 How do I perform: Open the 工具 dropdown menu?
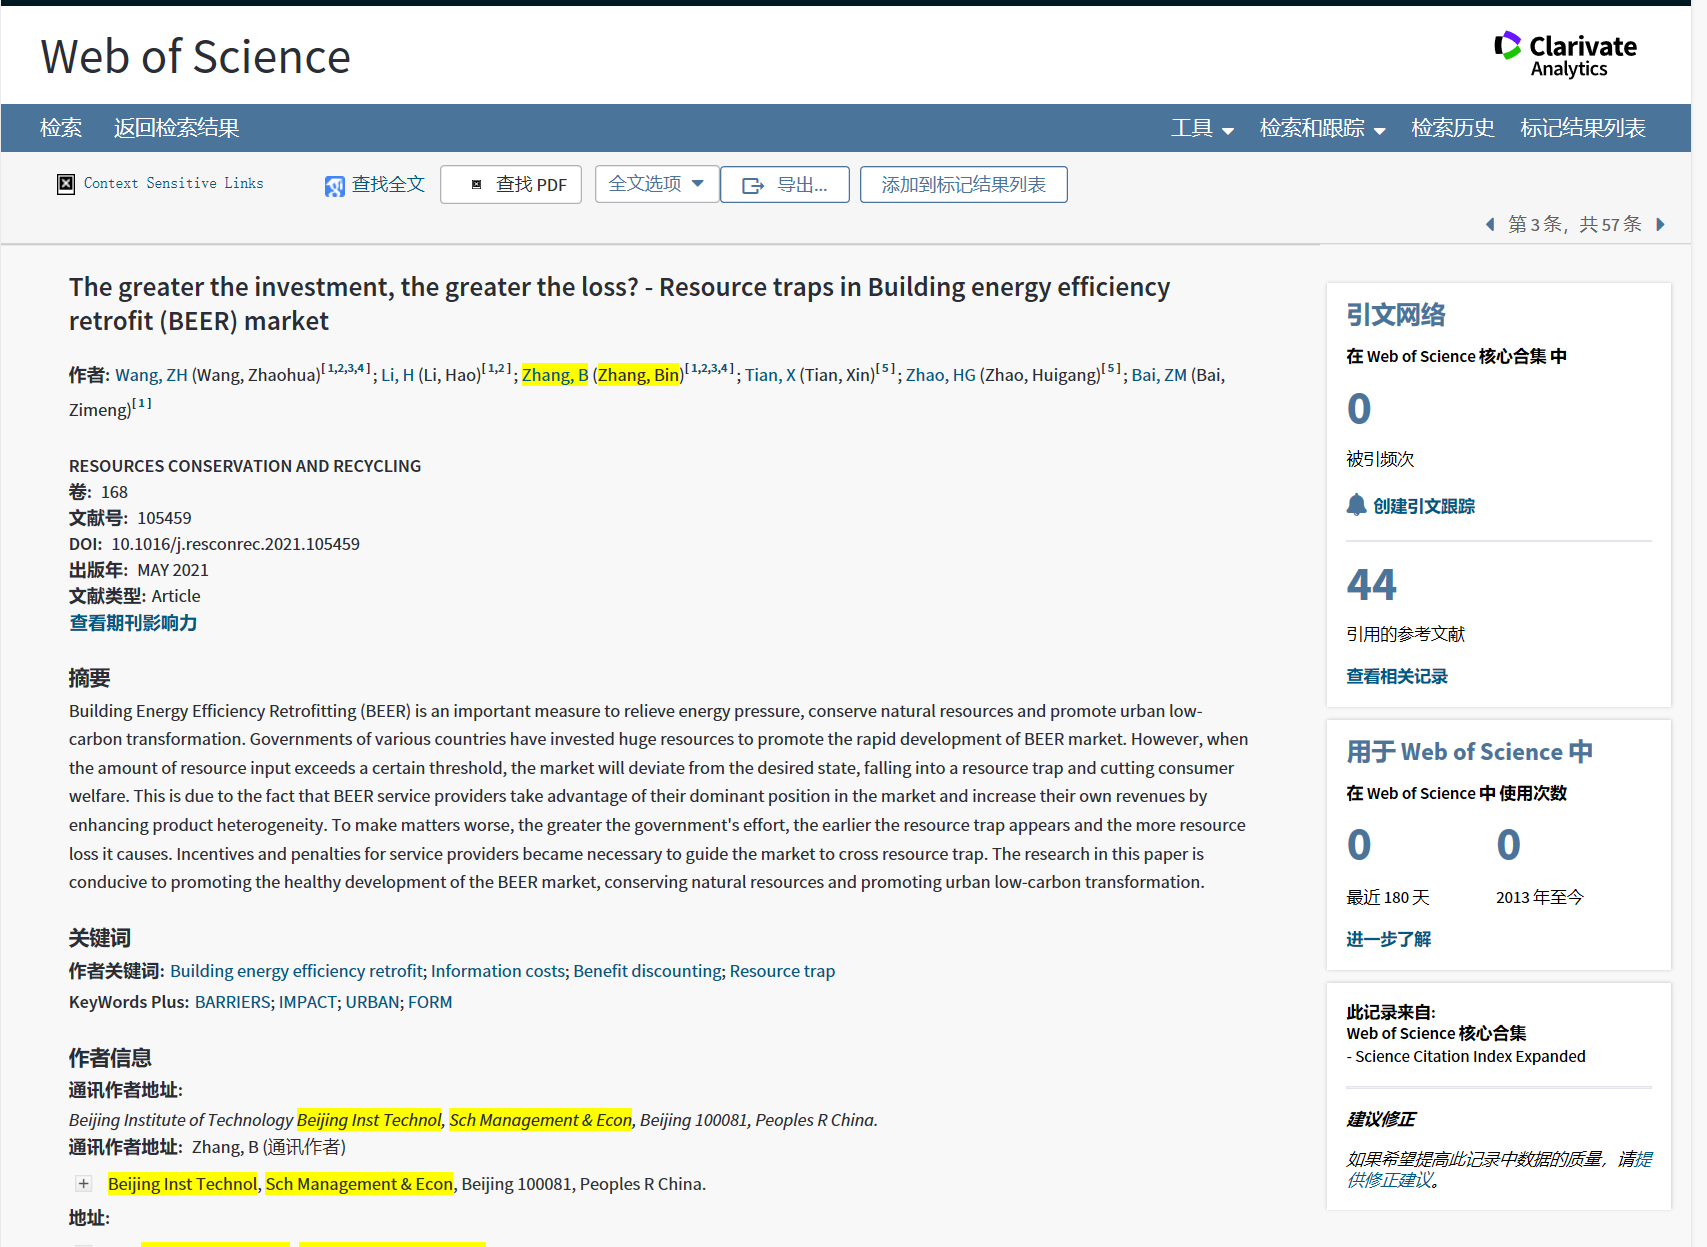(1202, 128)
